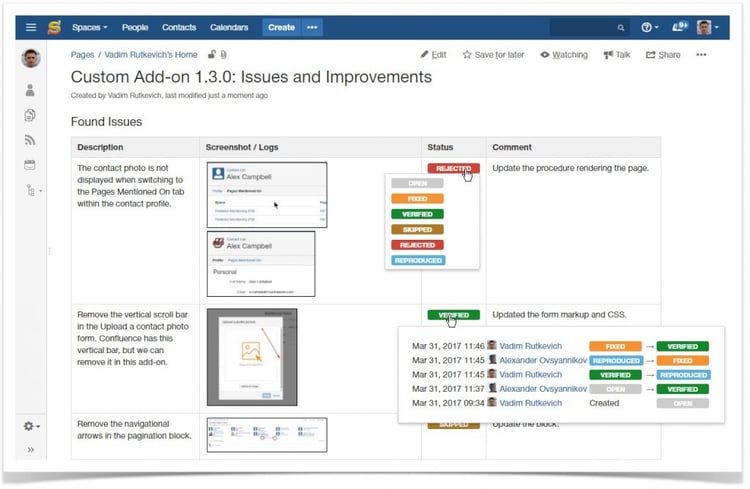Click the header search field

coord(590,27)
